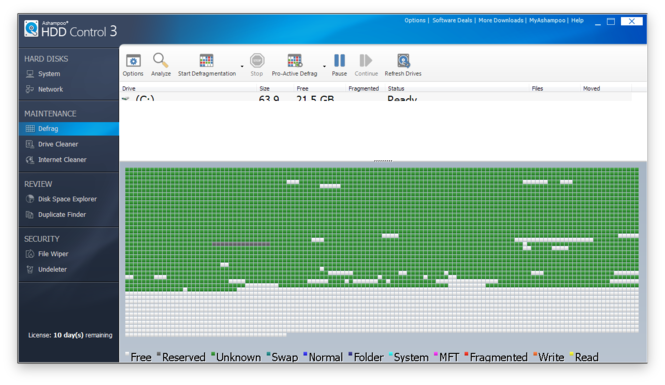Click the Folder legend color swatch
The height and width of the screenshot is (385, 665).
(350, 354)
